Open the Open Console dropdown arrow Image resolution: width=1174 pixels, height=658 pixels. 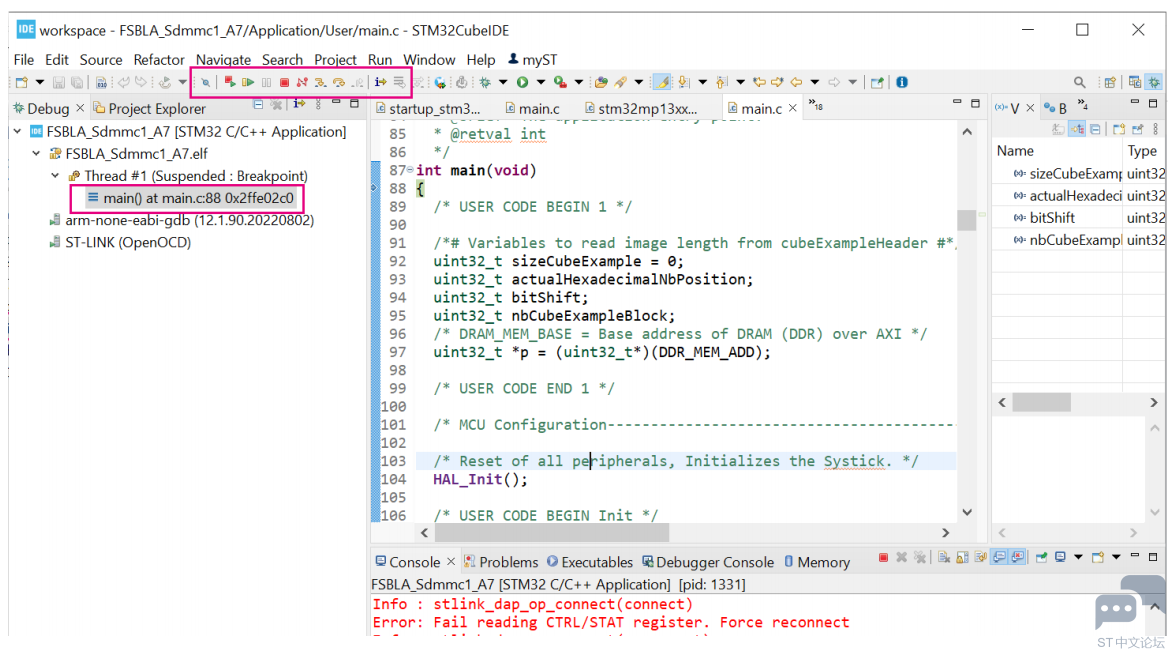(x=1116, y=557)
